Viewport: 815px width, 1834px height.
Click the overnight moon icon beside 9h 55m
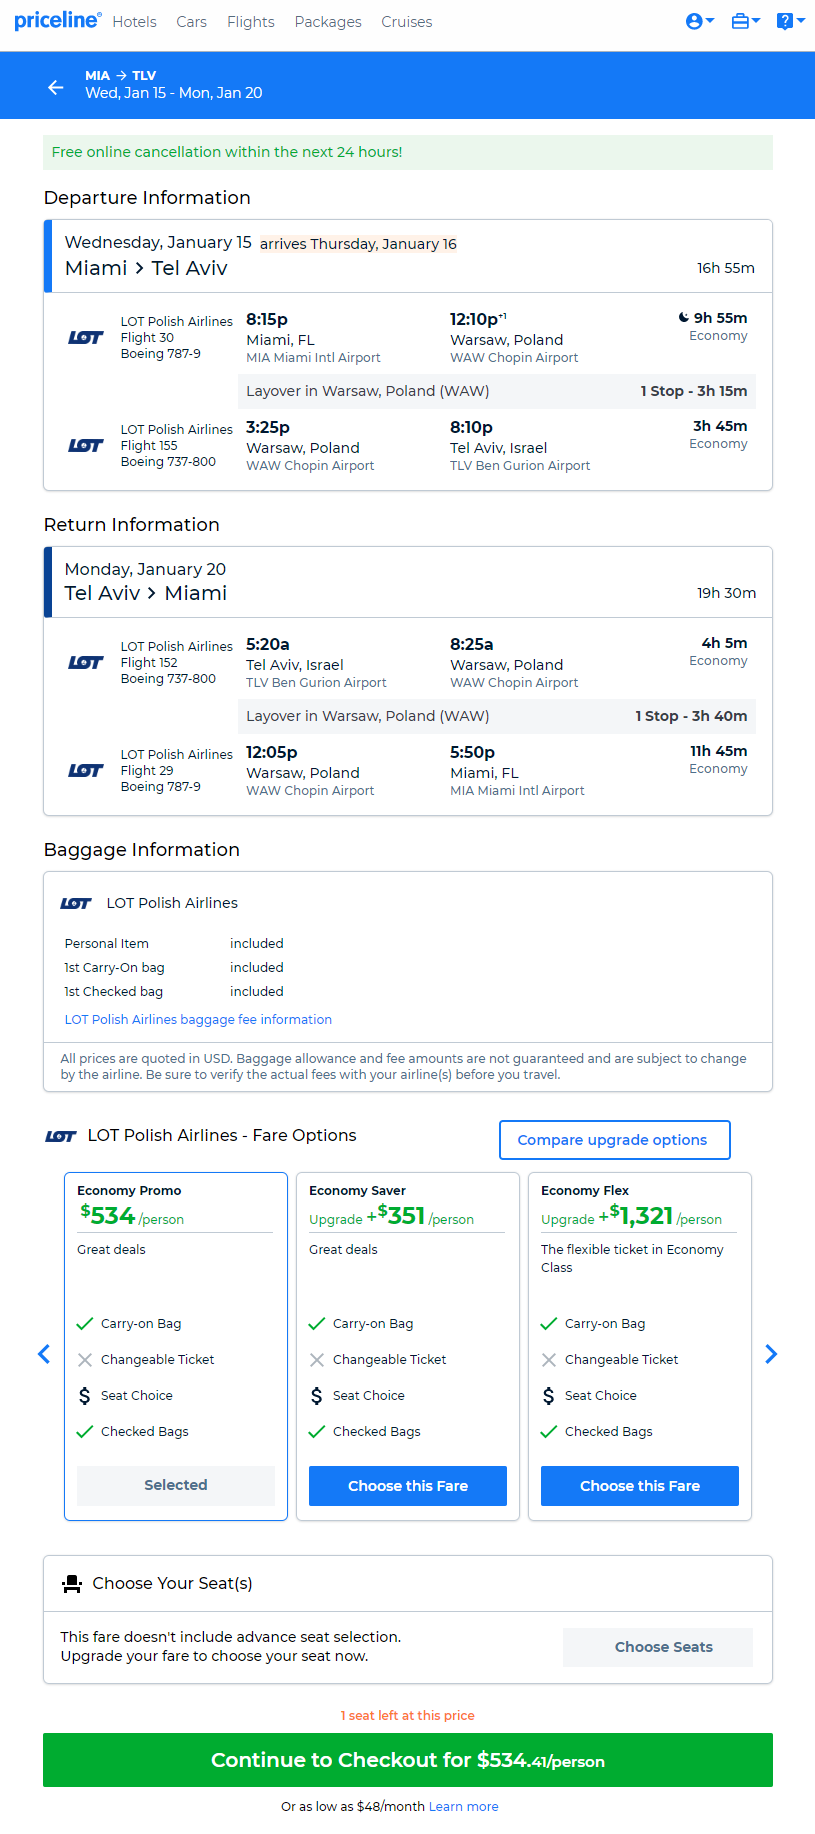[684, 318]
